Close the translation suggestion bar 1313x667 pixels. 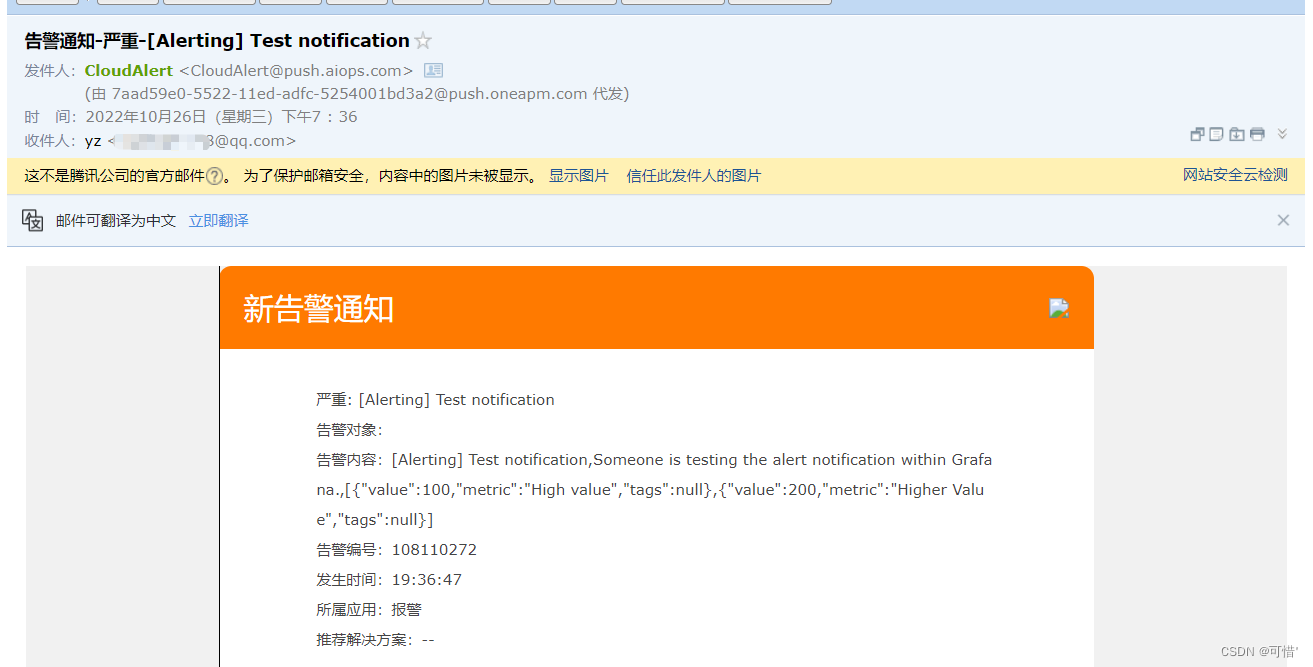1283,220
